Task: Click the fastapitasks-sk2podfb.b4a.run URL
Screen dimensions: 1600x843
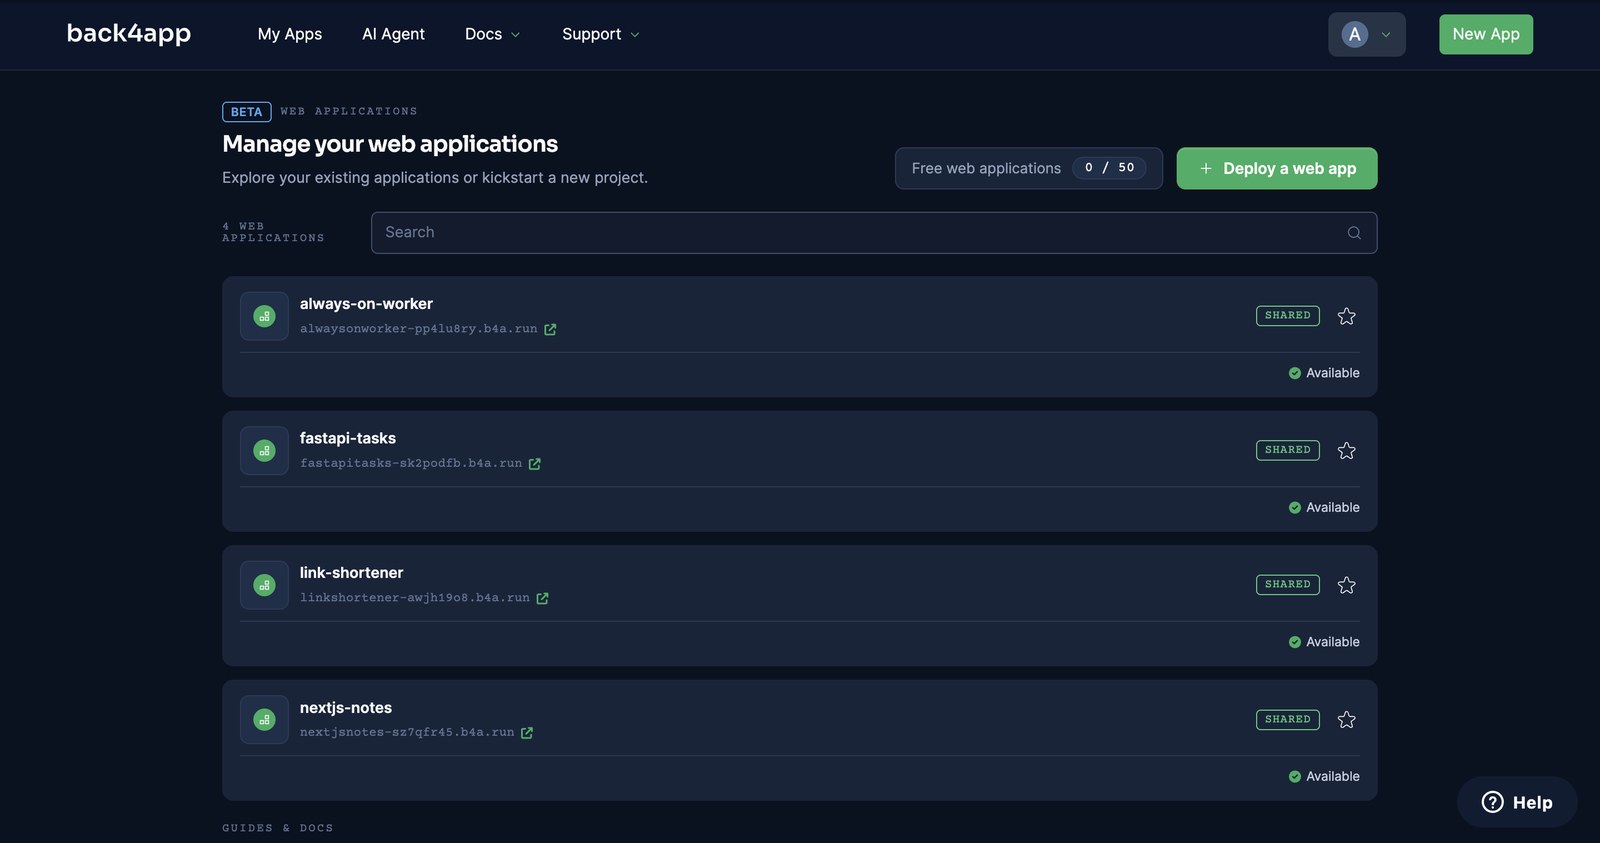Action: point(411,464)
